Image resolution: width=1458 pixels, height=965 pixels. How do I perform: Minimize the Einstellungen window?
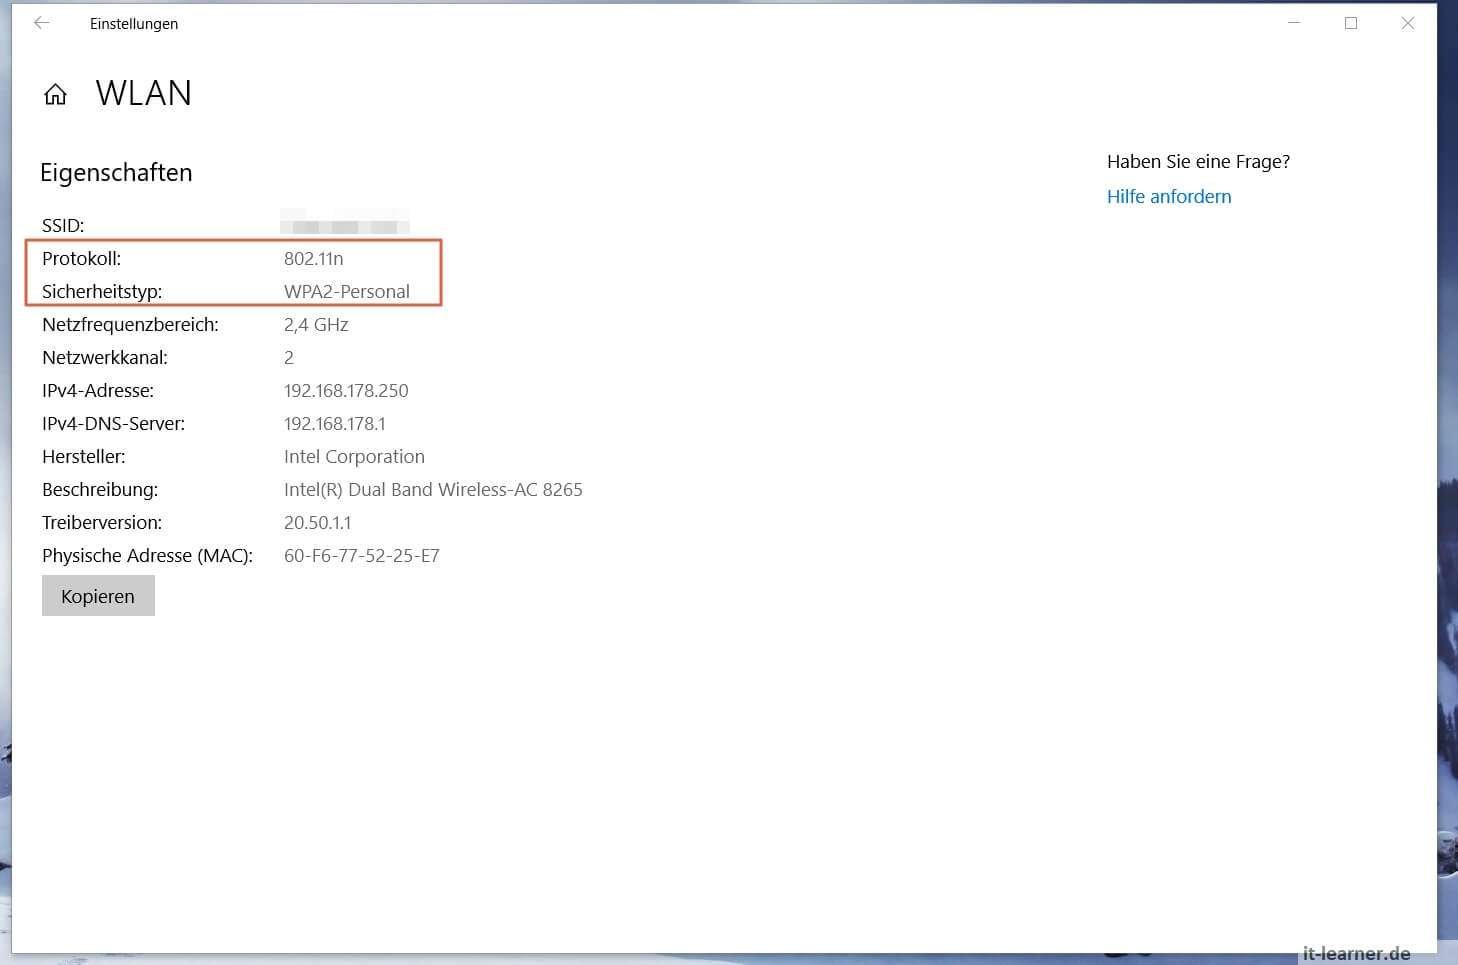(x=1293, y=23)
